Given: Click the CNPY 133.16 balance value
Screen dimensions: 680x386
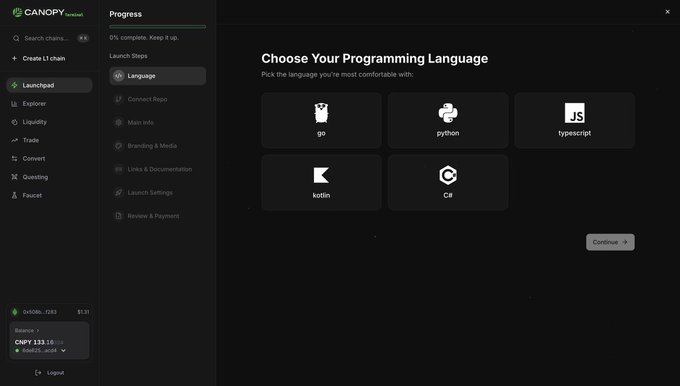Looking at the screenshot, I should click(39, 342).
